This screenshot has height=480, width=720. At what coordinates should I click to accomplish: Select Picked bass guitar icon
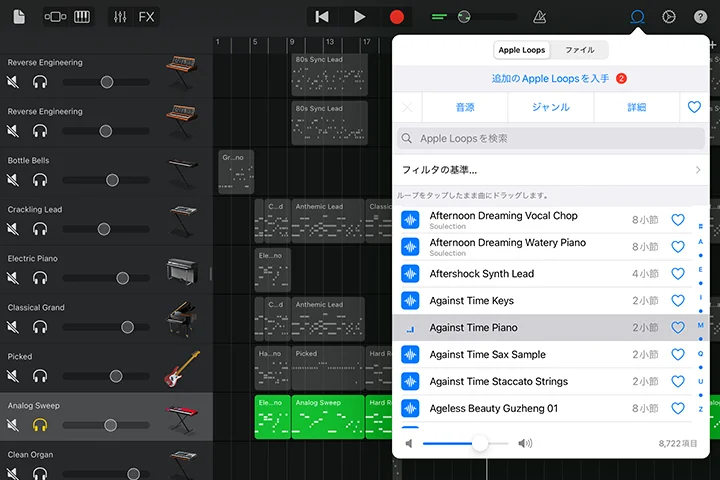[182, 369]
